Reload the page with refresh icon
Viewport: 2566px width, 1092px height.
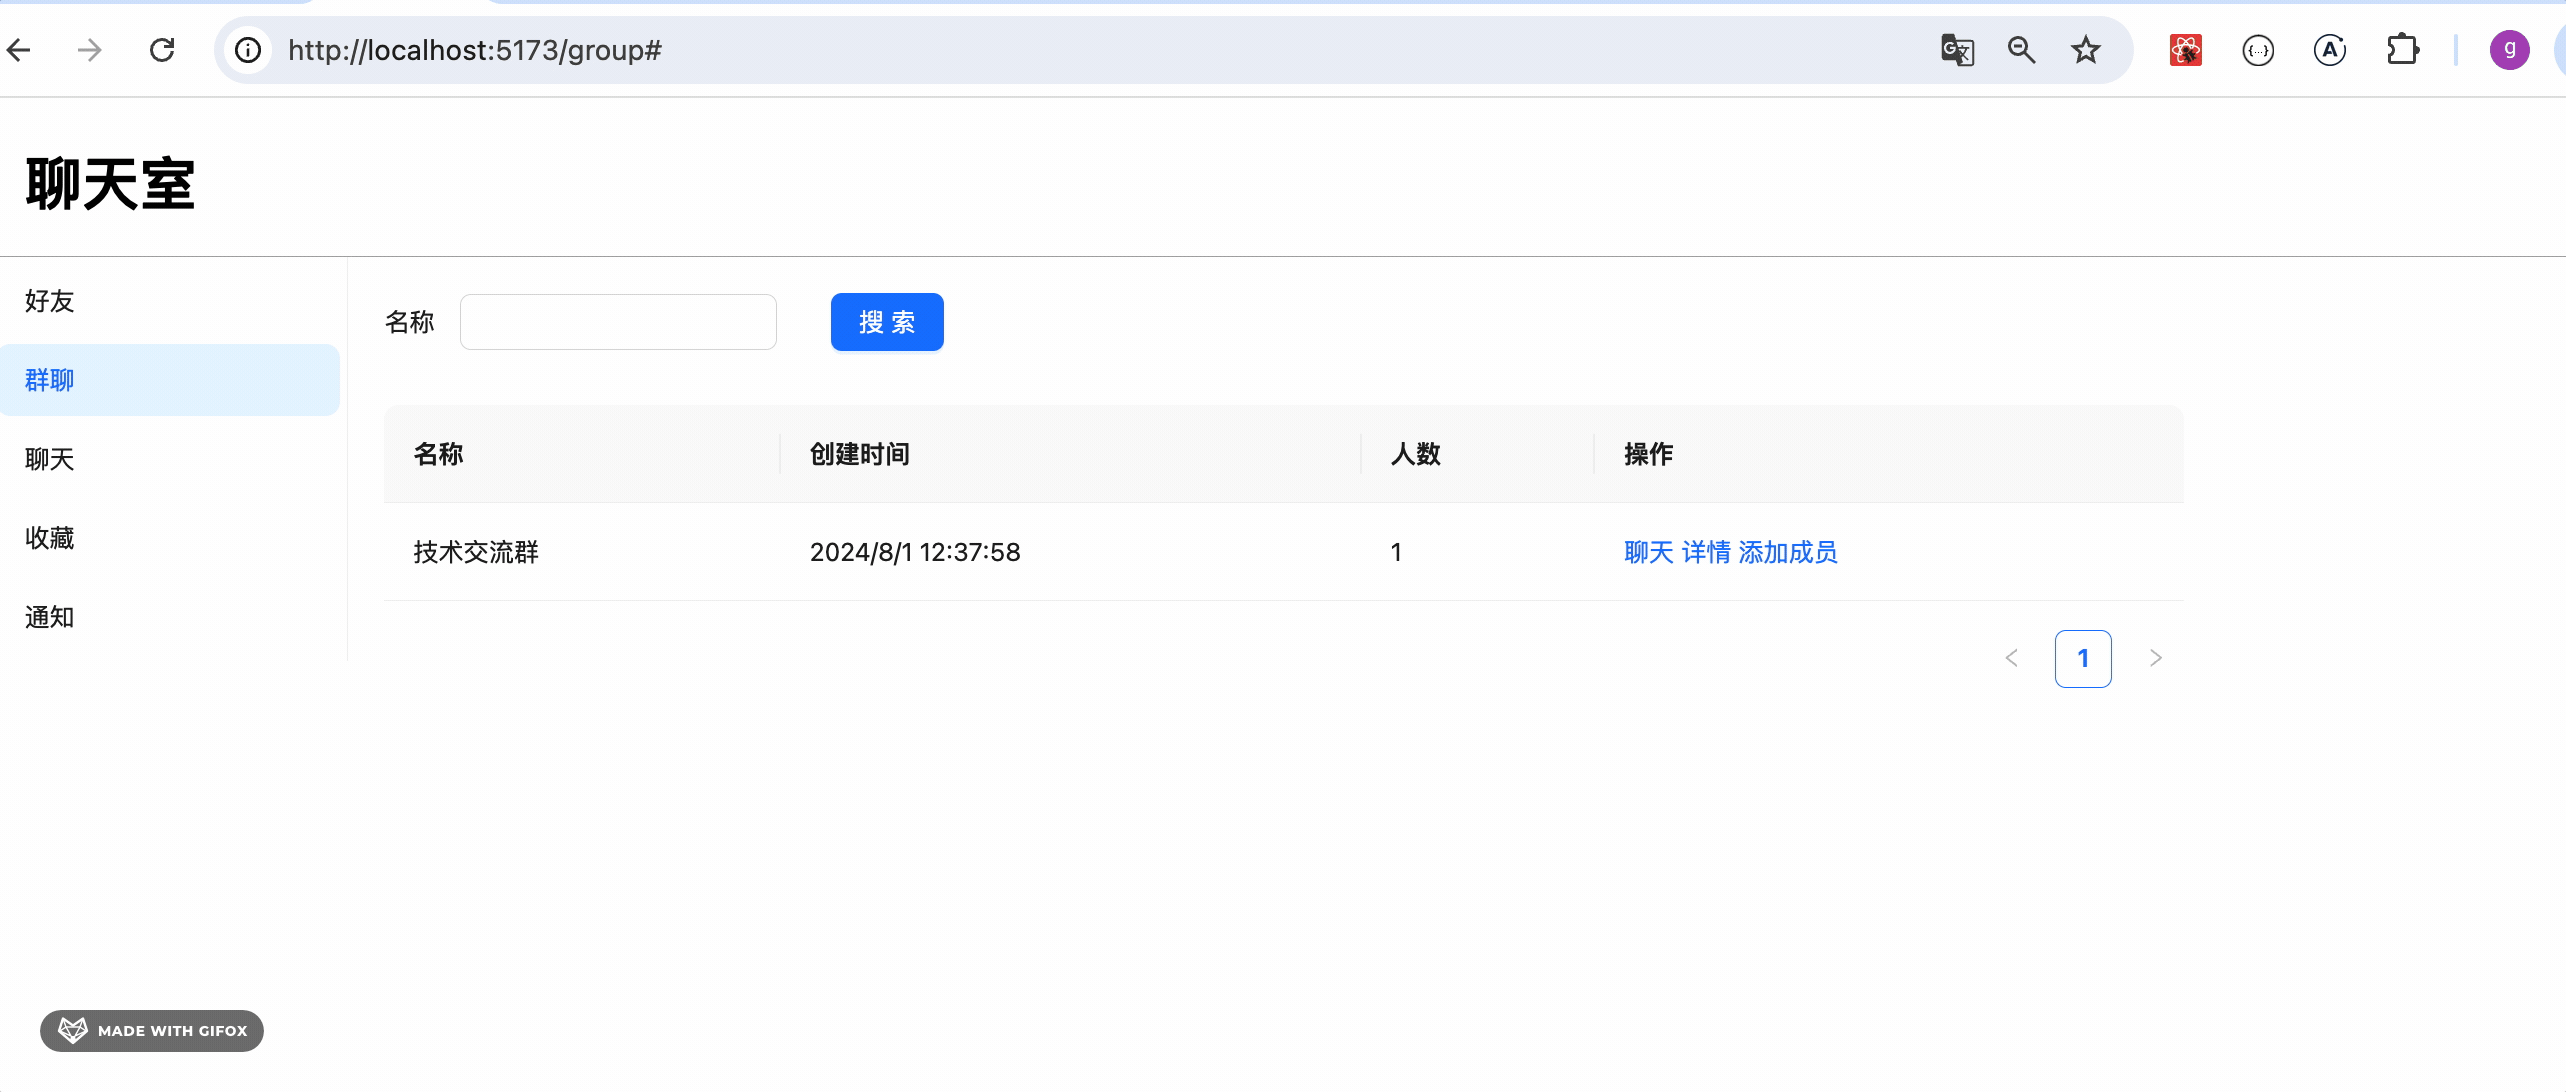162,50
